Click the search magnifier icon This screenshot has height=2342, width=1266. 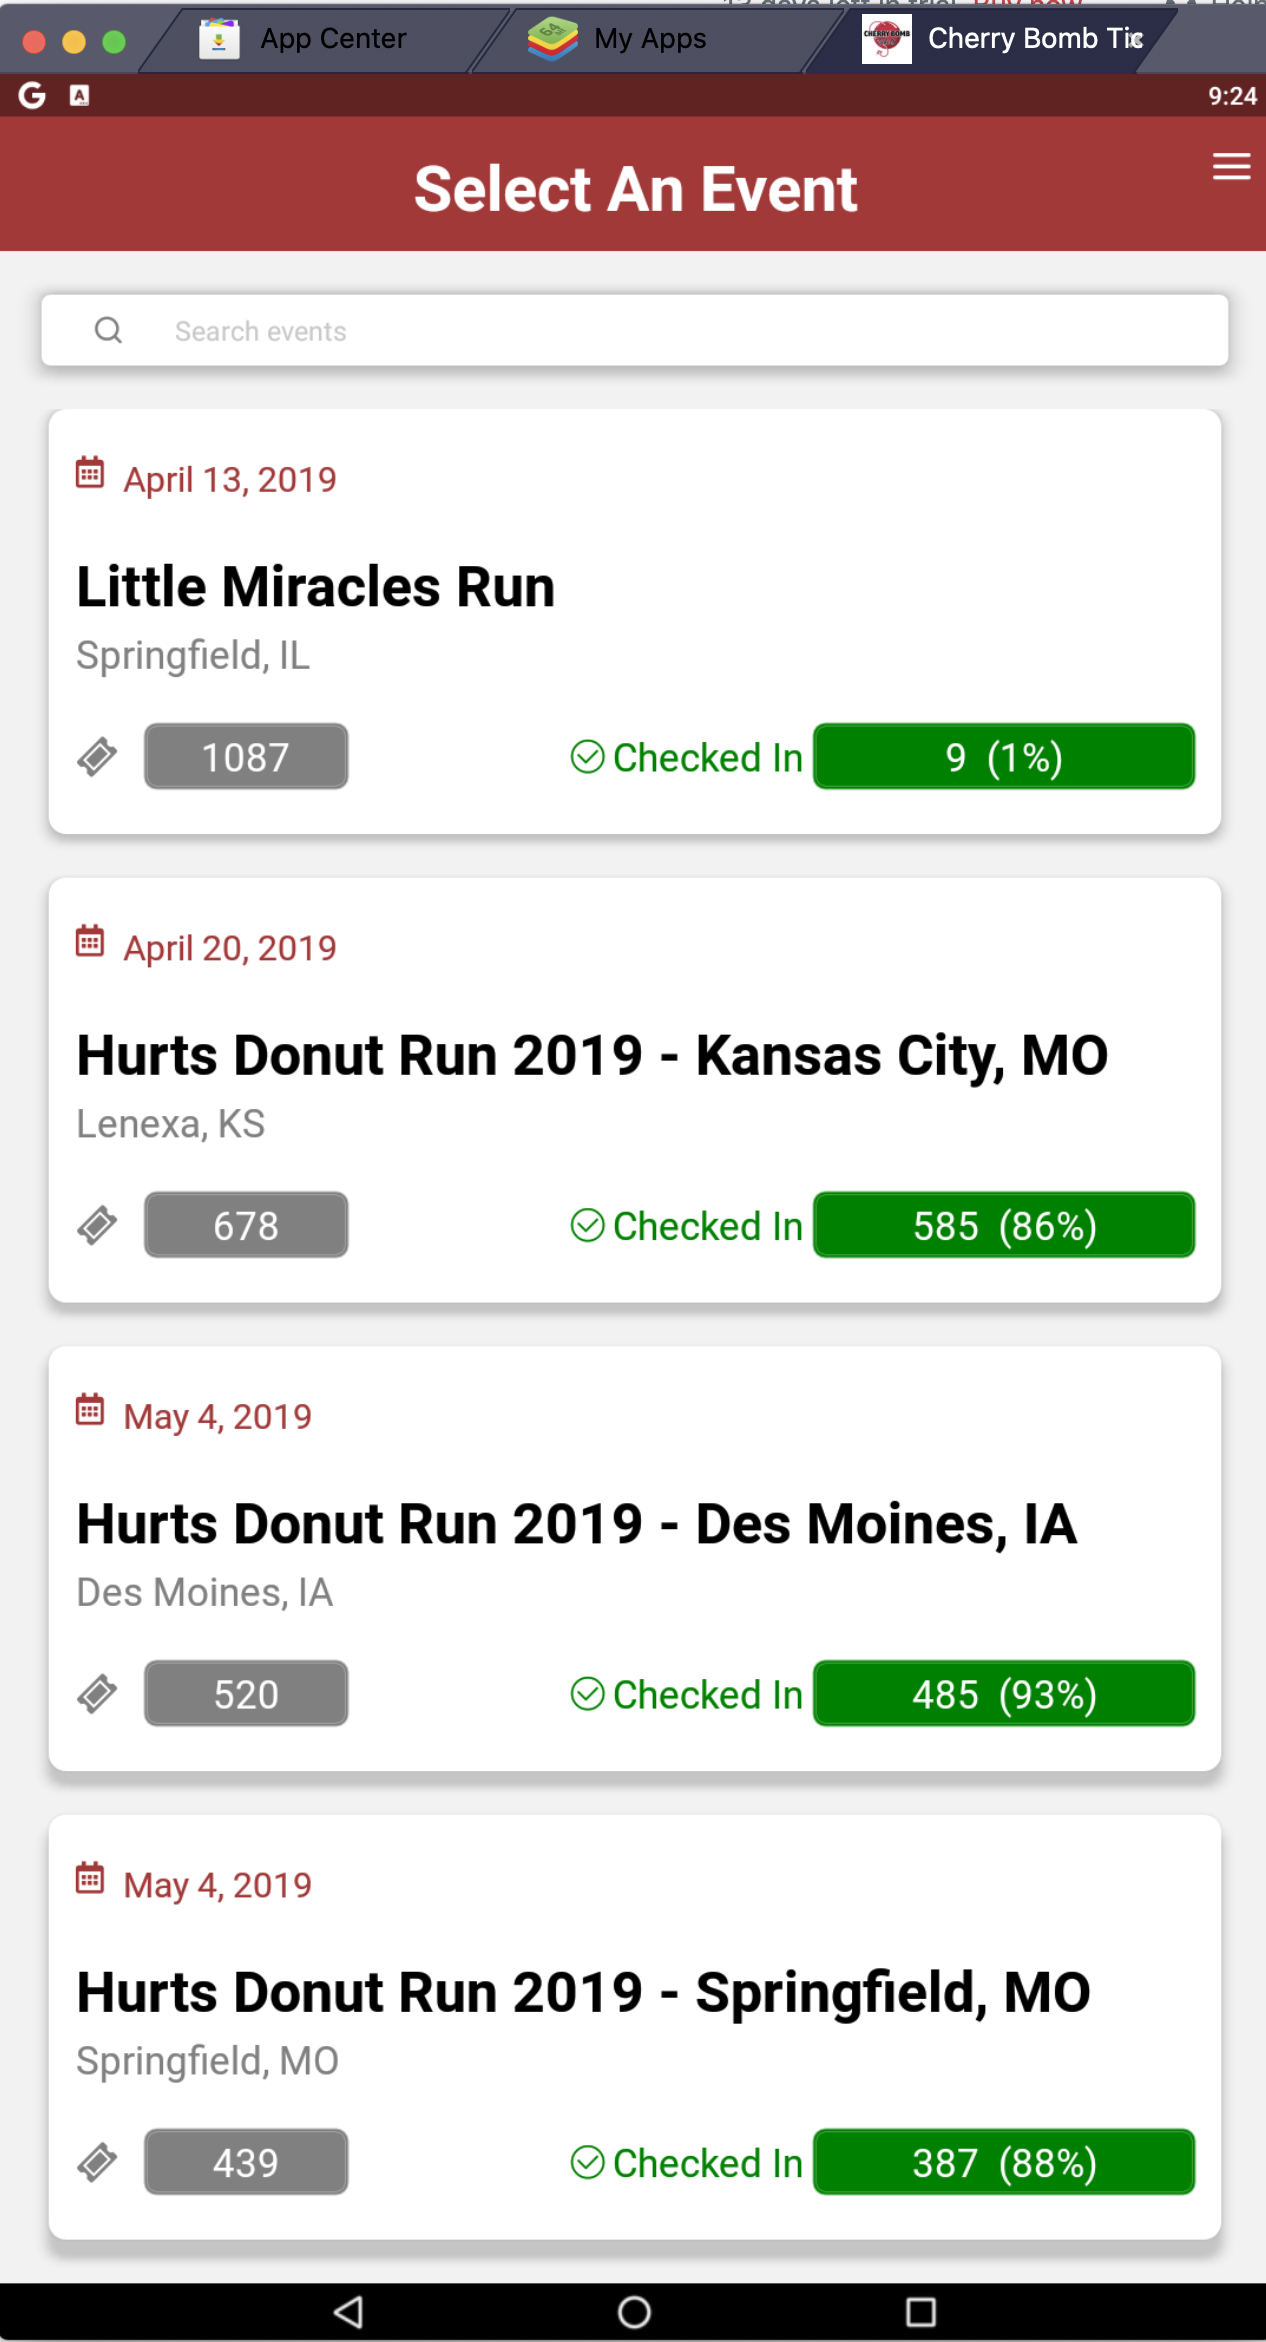[x=108, y=330]
